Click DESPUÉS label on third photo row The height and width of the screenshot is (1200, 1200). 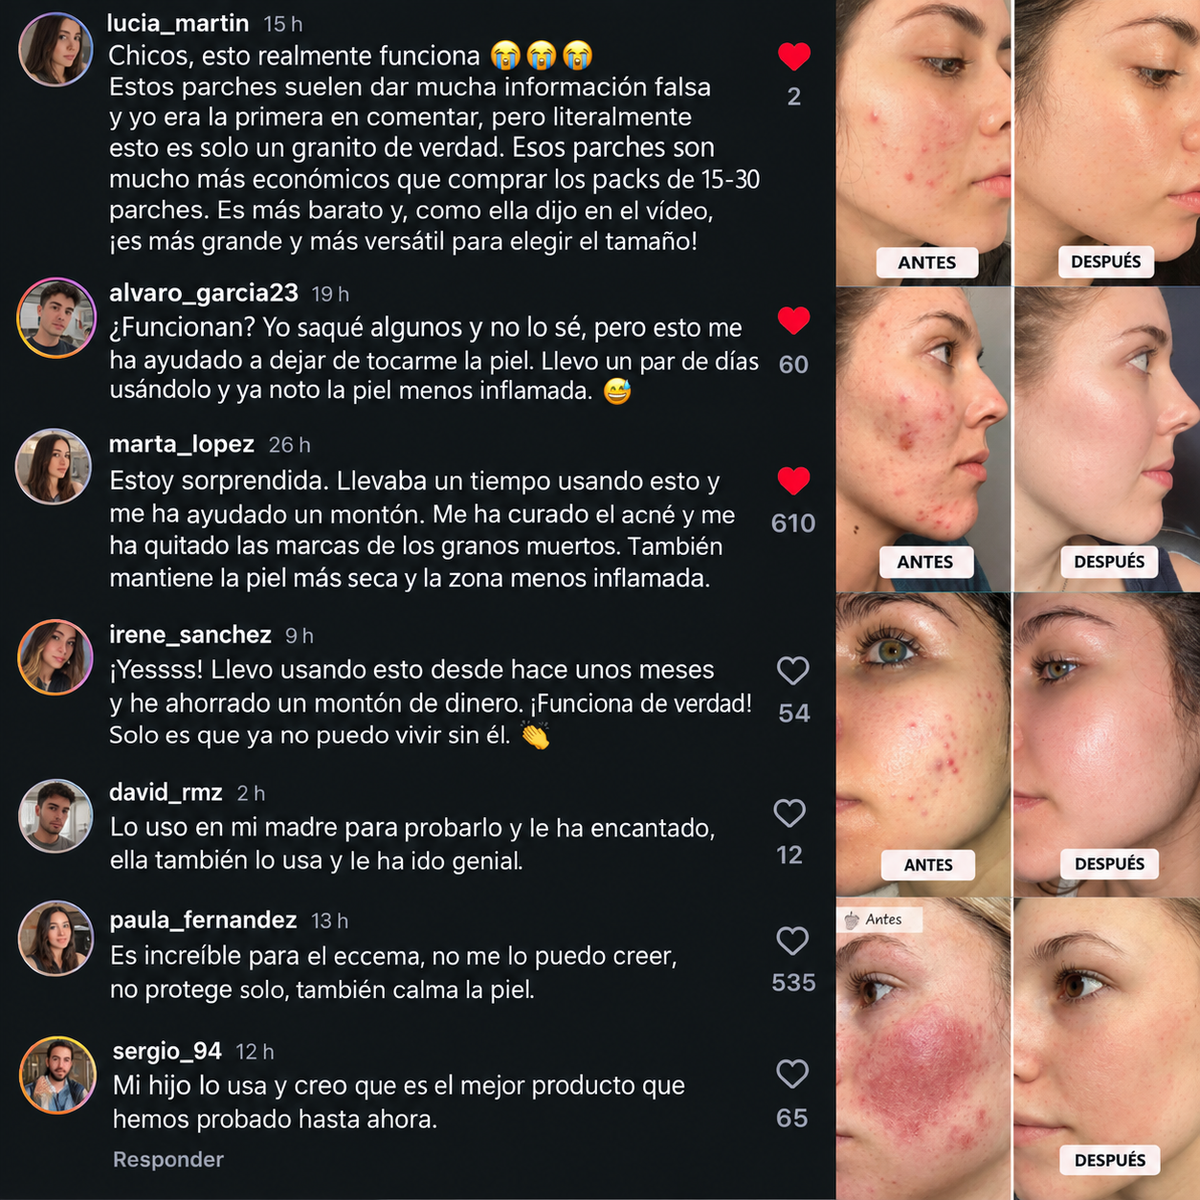coord(1109,864)
